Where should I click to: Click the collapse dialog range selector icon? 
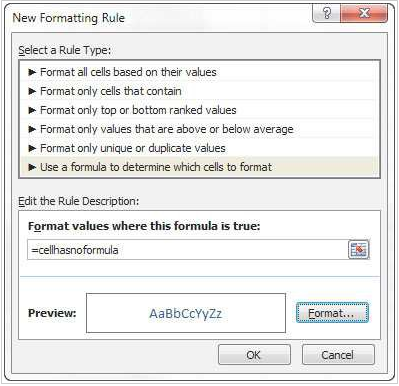[x=359, y=249]
